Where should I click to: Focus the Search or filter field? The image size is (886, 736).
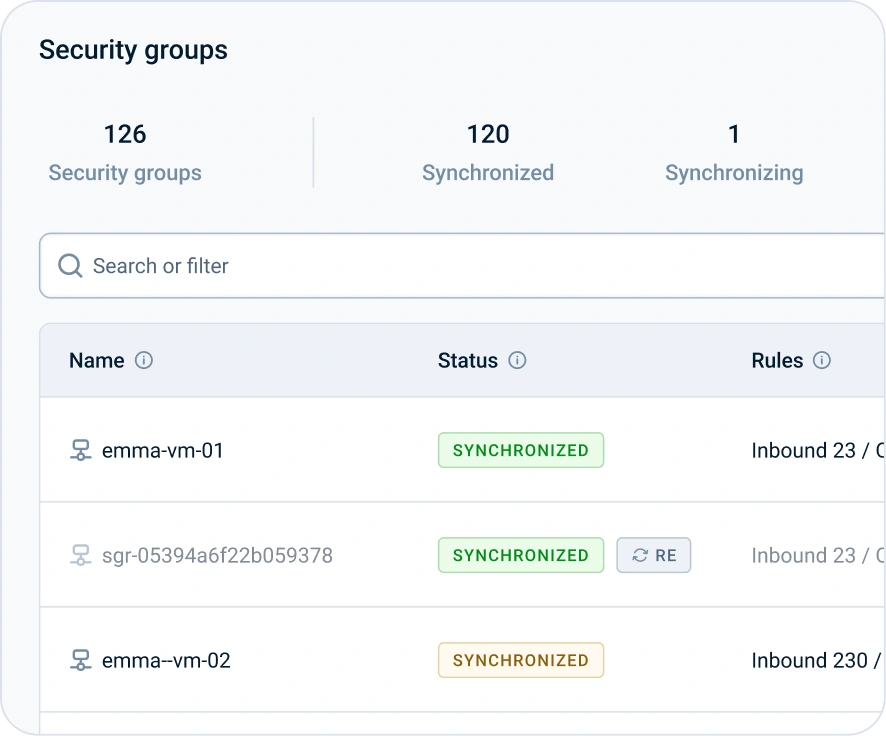point(462,265)
